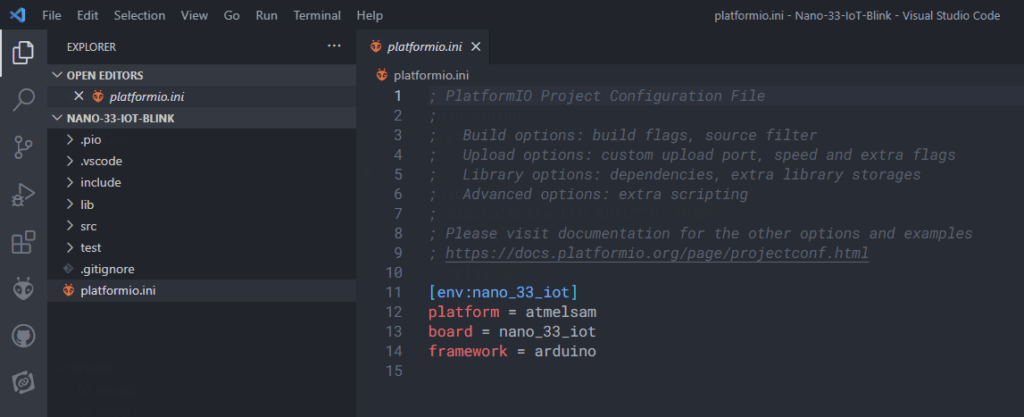This screenshot has width=1024, height=417.
Task: Click PlatformIO icon in breadcrumb
Action: (x=382, y=75)
